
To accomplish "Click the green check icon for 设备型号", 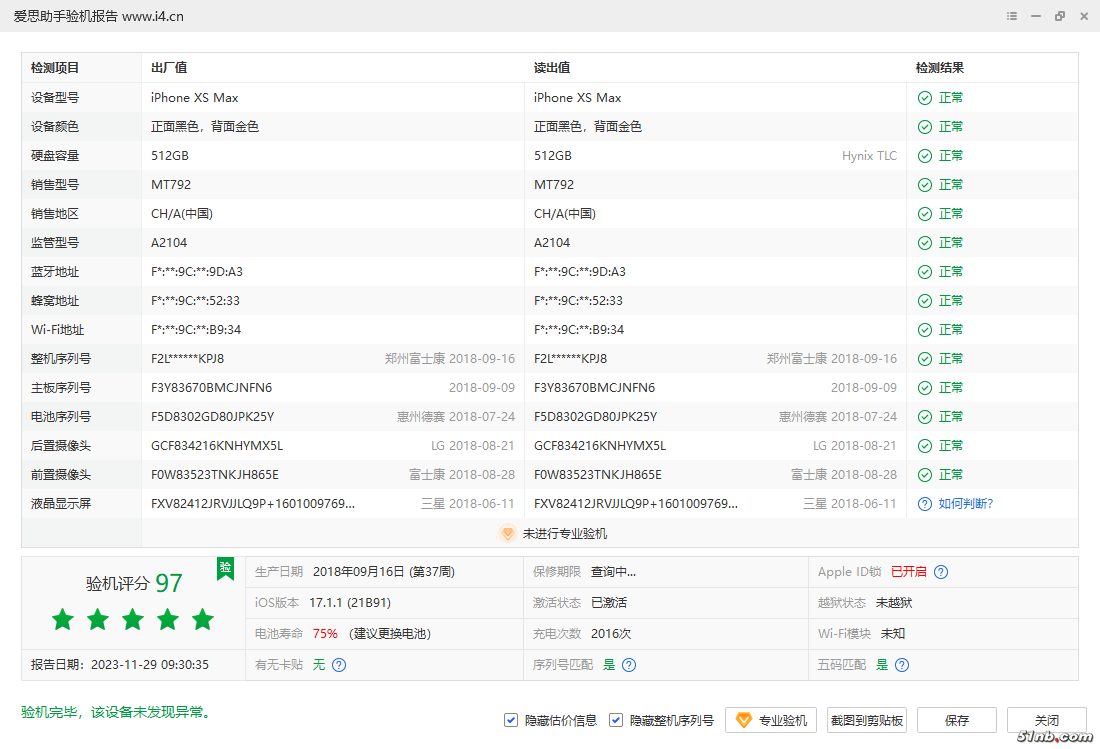I will (925, 98).
